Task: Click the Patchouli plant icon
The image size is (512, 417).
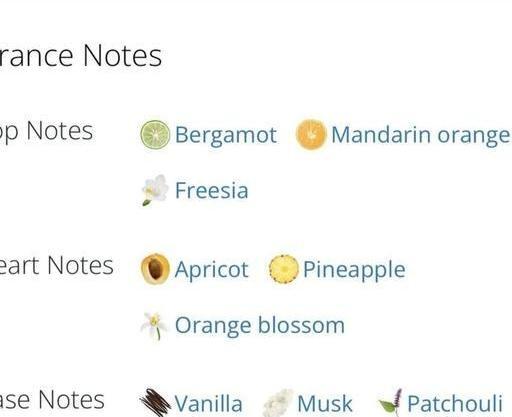Action: pyautogui.click(x=390, y=403)
